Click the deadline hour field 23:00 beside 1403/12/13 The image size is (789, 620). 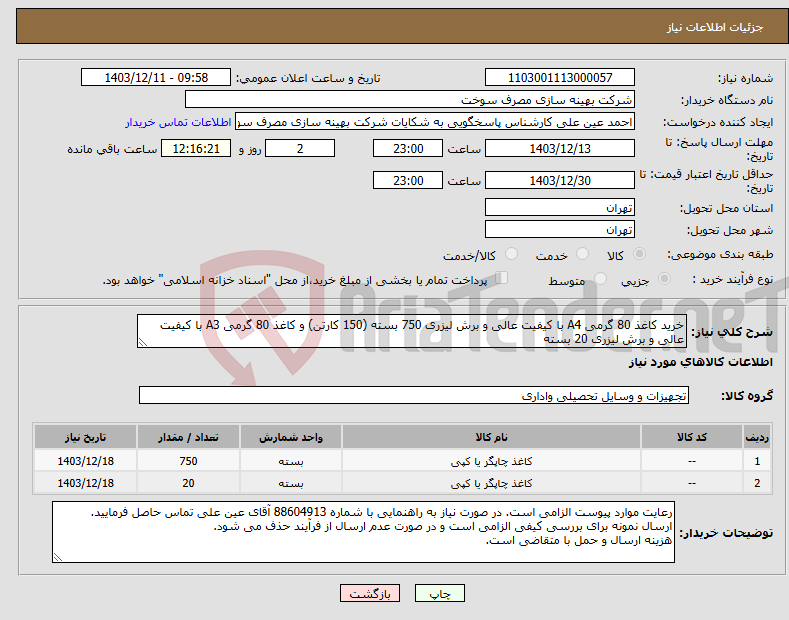coord(408,148)
